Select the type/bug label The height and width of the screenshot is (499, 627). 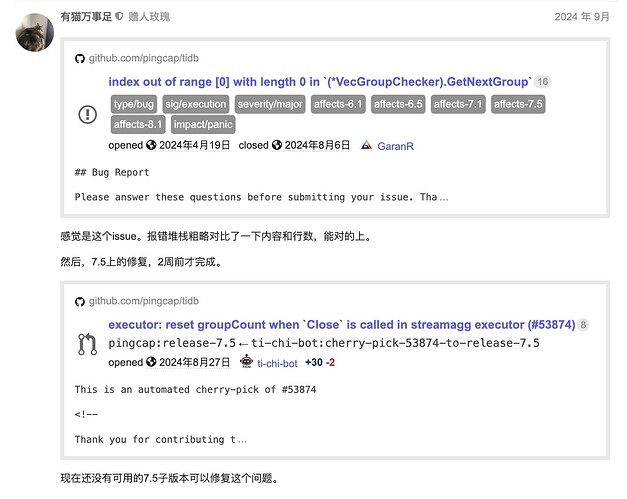click(134, 104)
